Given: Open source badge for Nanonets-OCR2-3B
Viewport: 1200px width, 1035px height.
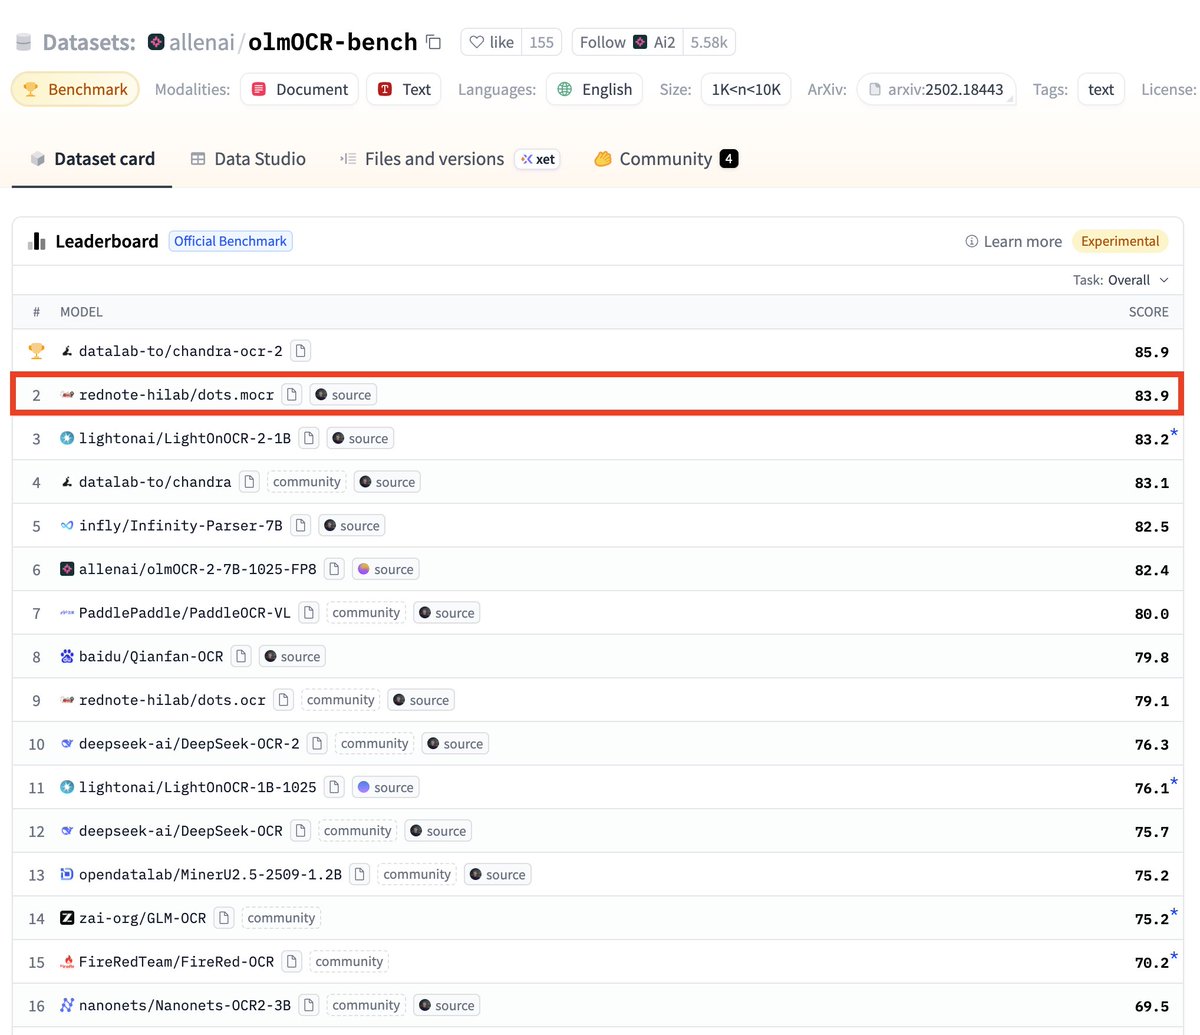Looking at the screenshot, I should tap(447, 1005).
